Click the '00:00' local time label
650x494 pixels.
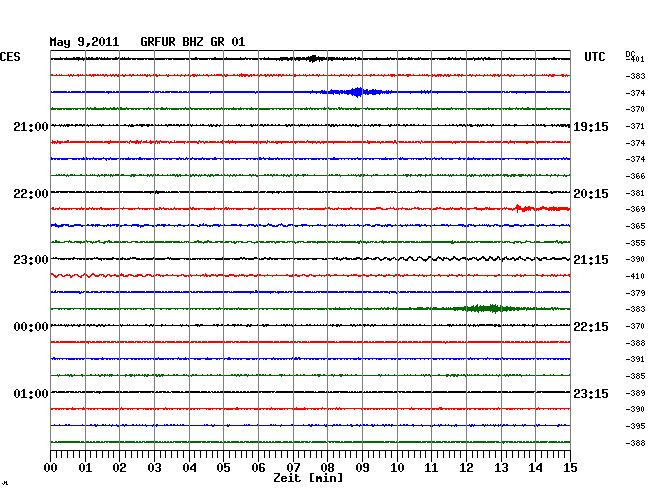point(31,327)
